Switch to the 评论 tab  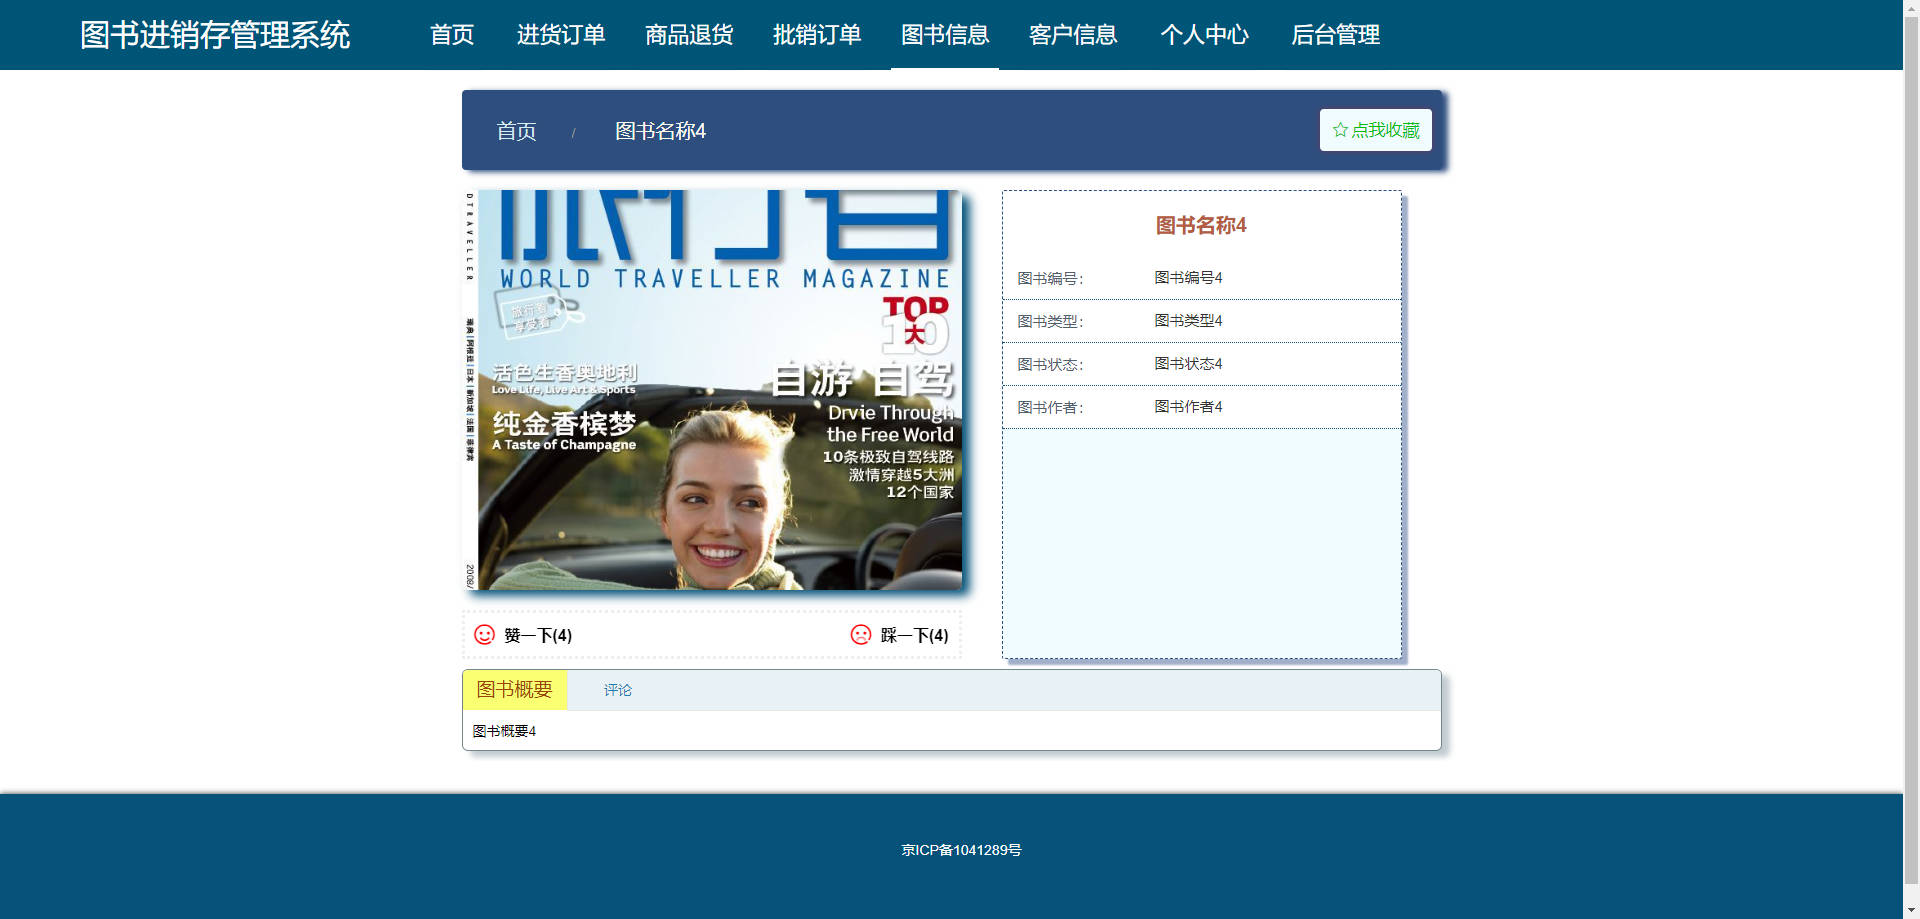click(617, 690)
